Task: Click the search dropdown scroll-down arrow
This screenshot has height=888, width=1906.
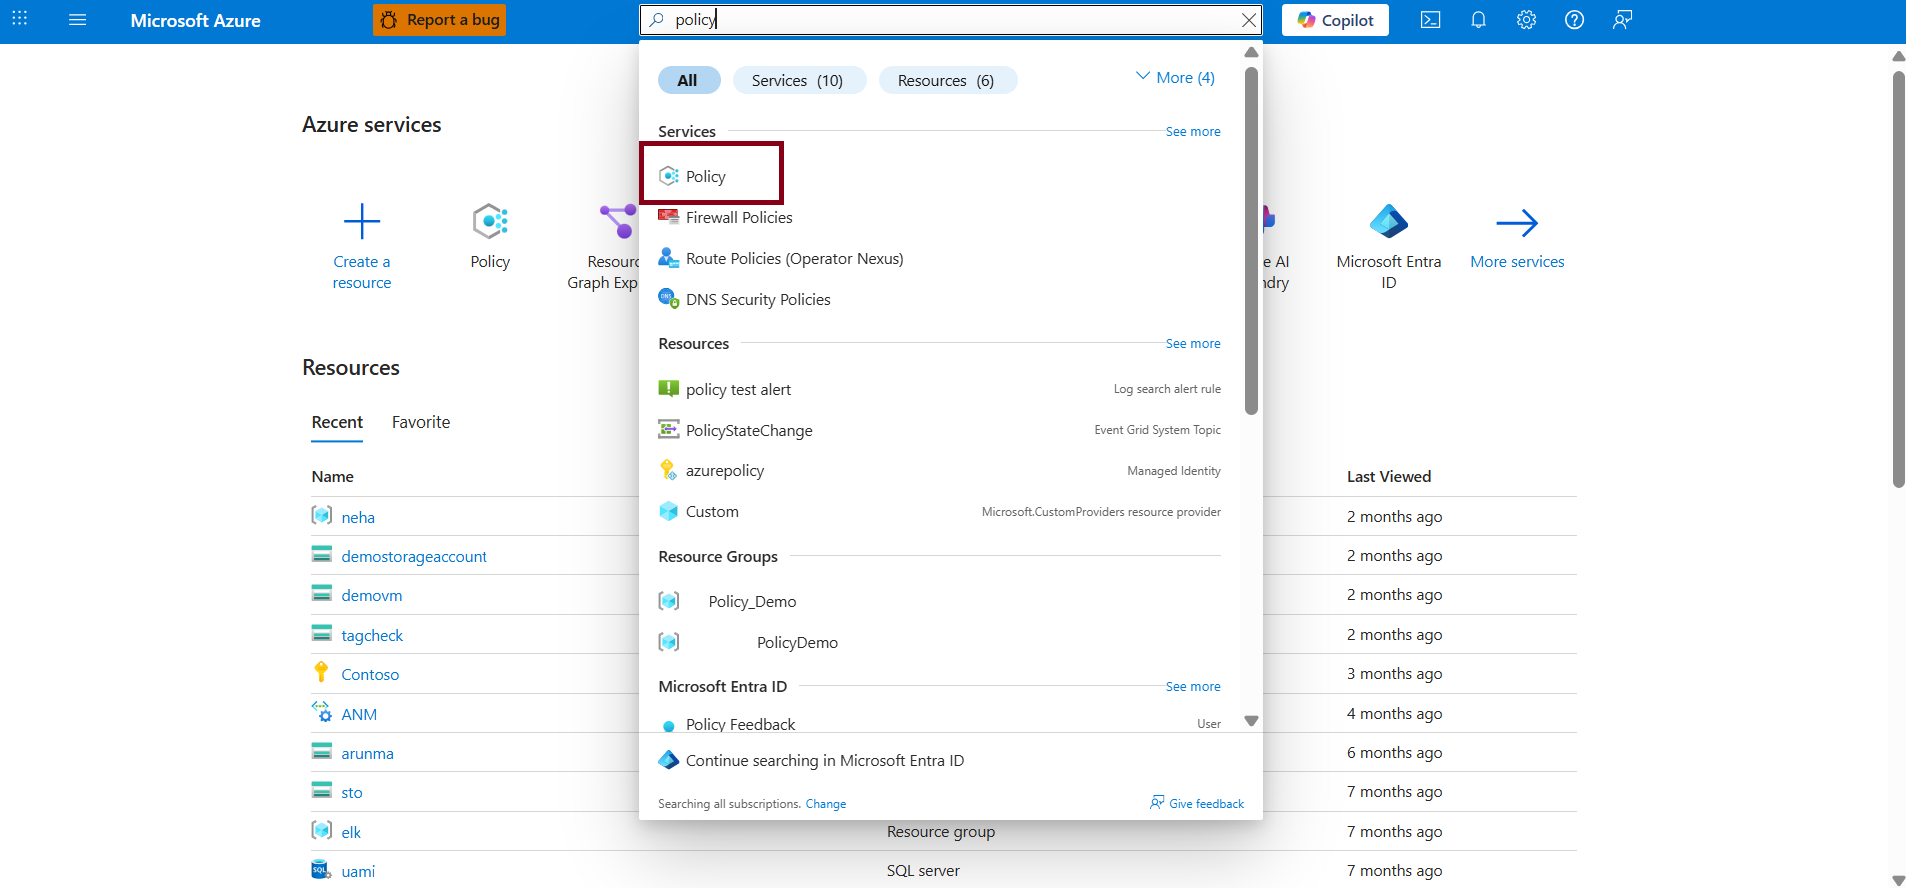Action: click(1251, 721)
